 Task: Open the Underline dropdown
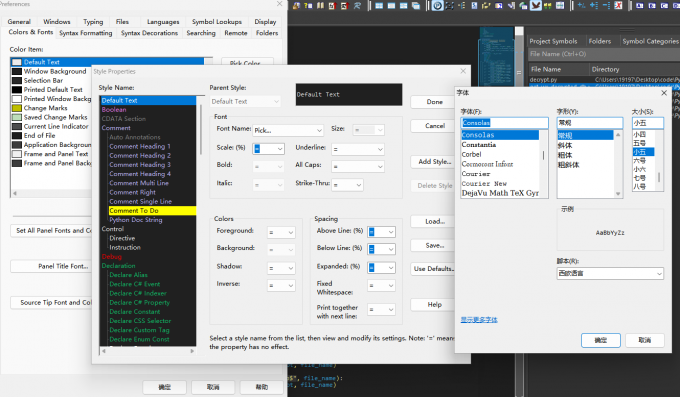(358, 149)
